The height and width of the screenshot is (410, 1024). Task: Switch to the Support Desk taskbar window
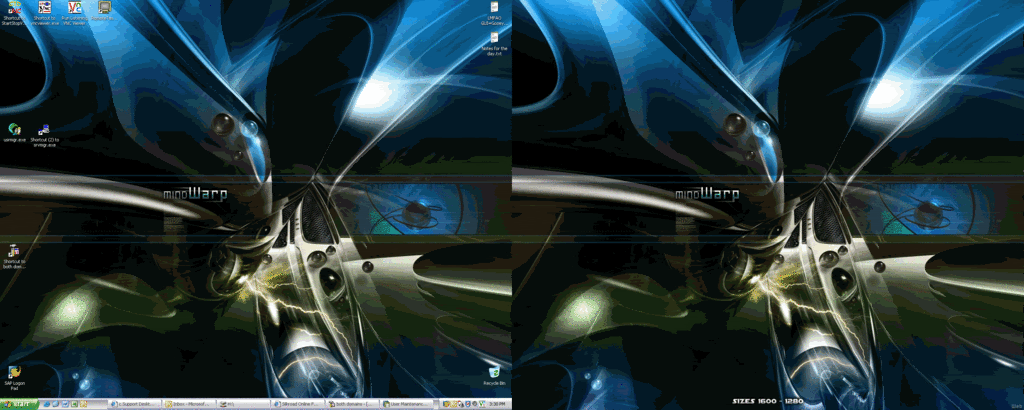[135, 404]
